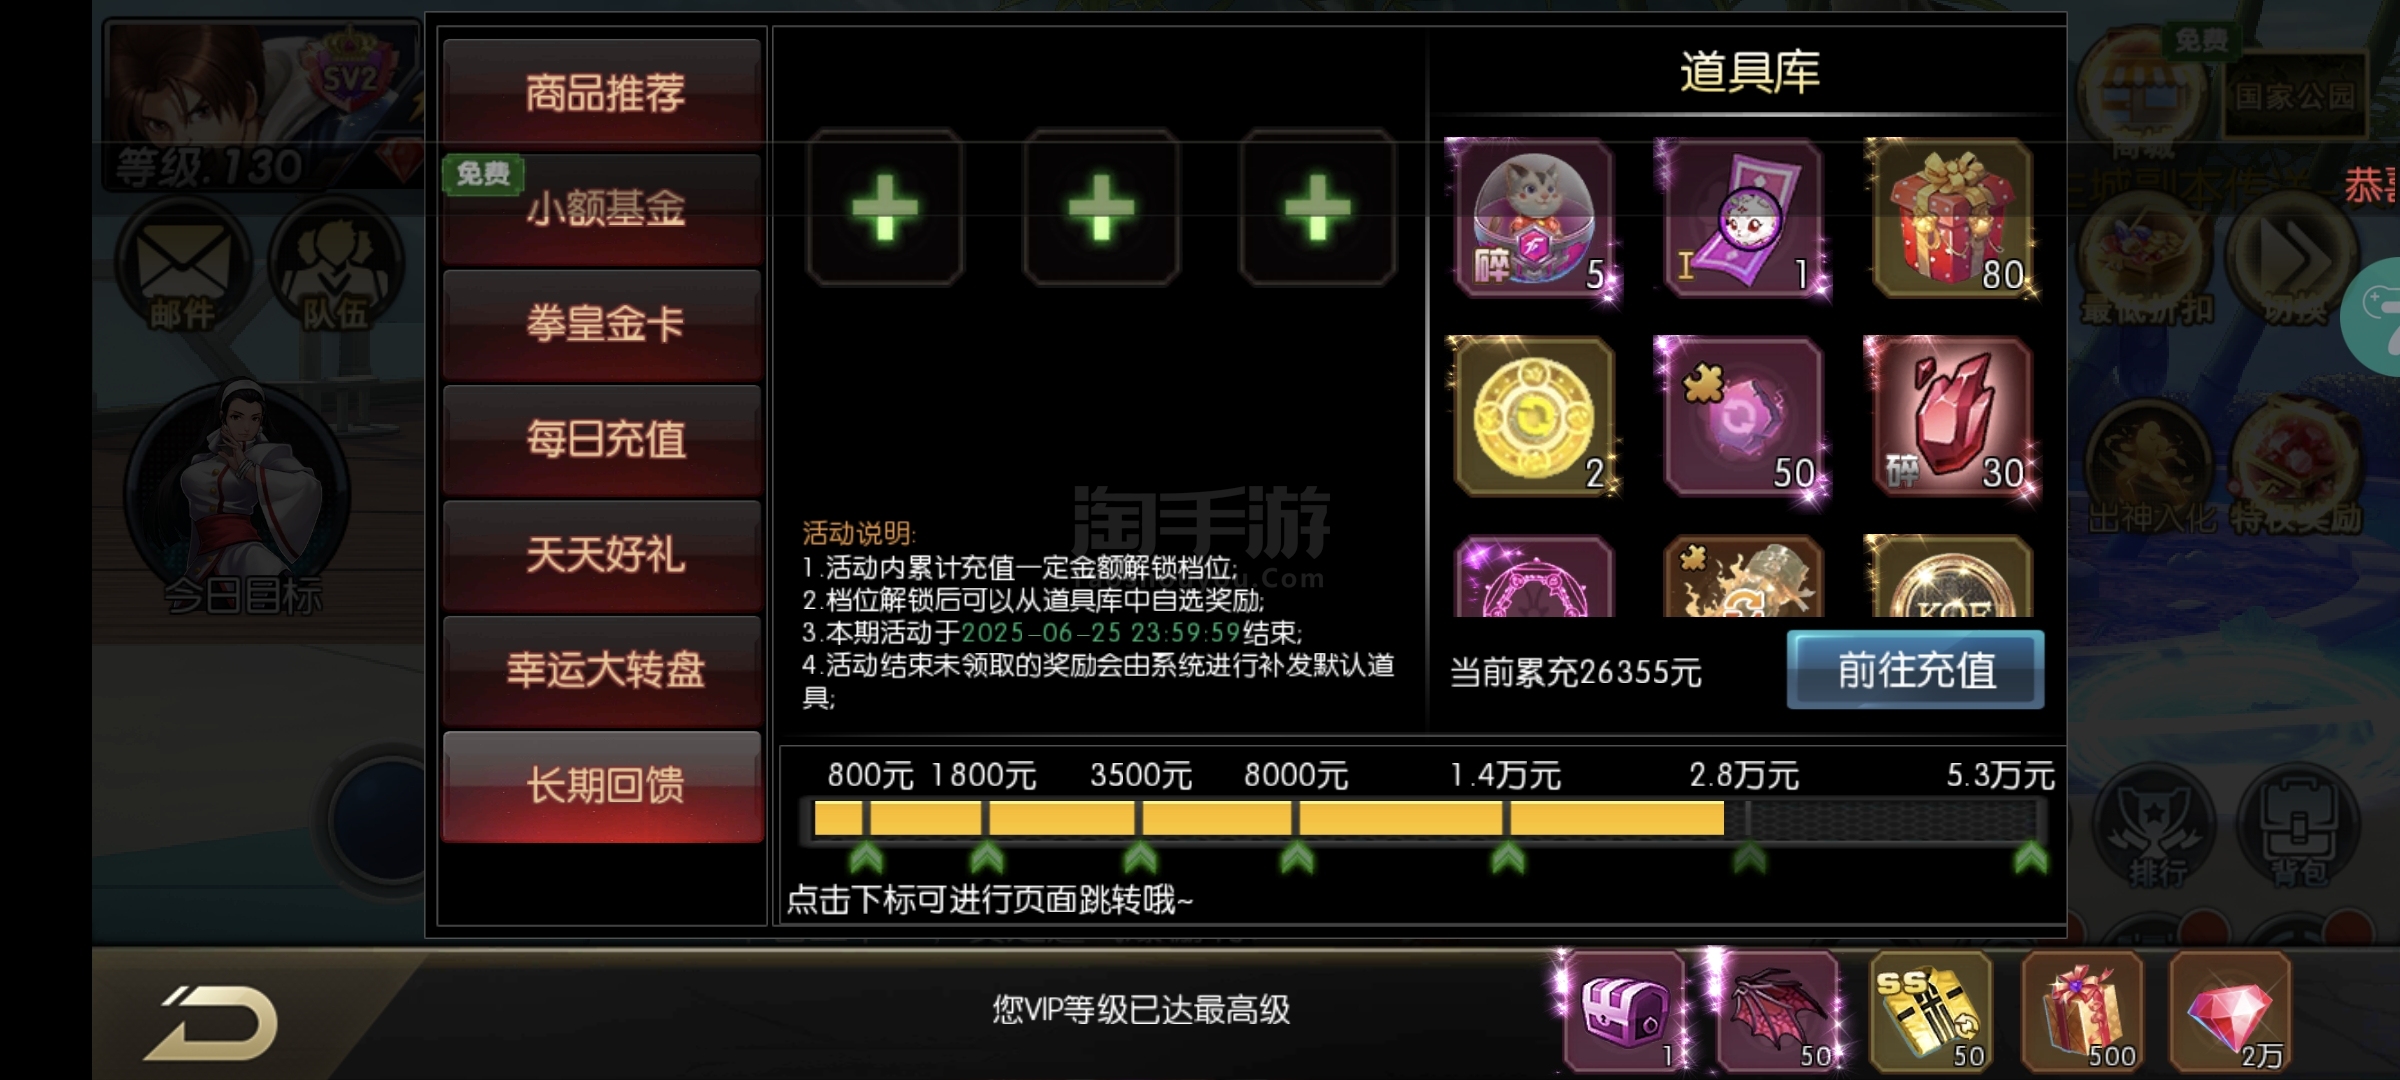Switch to 幸运大转盘 tab
Viewport: 2400px width, 1080px height.
point(603,670)
